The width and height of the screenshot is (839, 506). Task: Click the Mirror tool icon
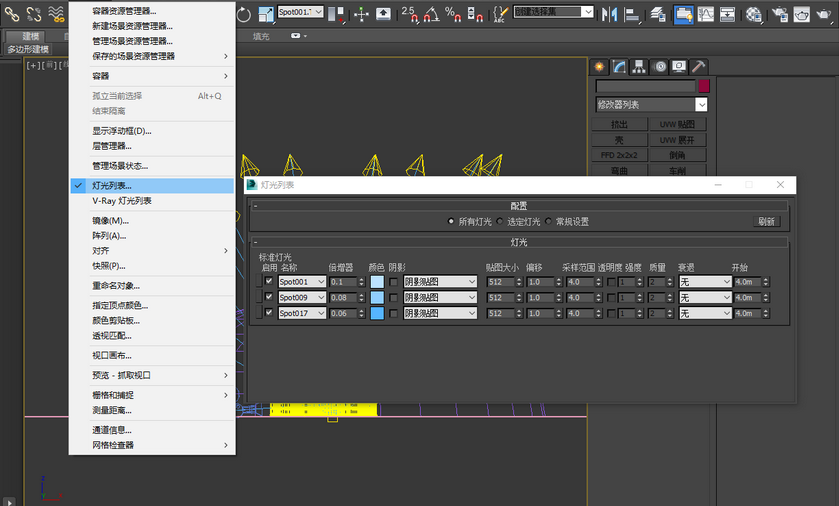[609, 14]
